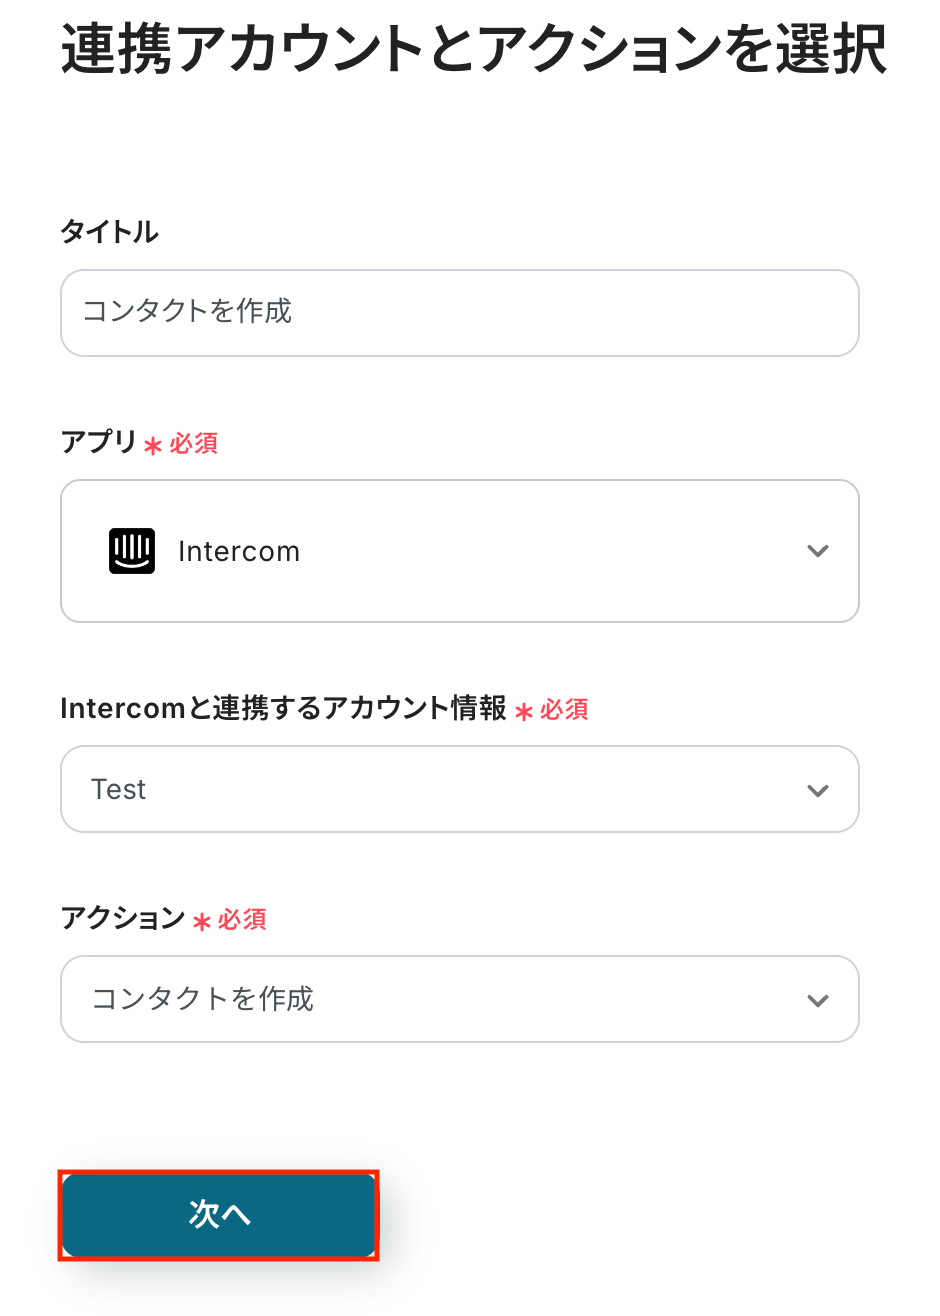Select the Test account value text
Screen dimensions: 940x1316
[119, 790]
